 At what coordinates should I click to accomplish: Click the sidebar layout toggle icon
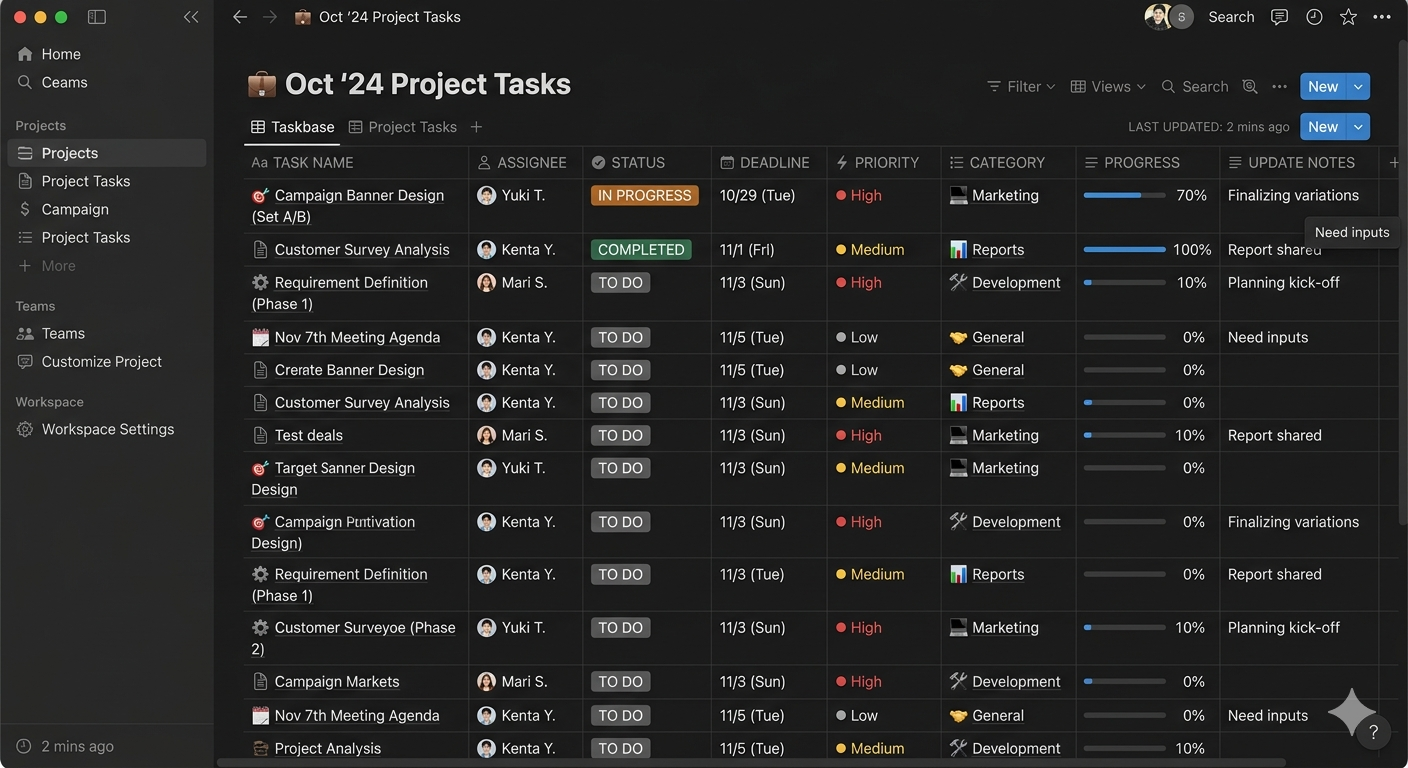tap(97, 17)
